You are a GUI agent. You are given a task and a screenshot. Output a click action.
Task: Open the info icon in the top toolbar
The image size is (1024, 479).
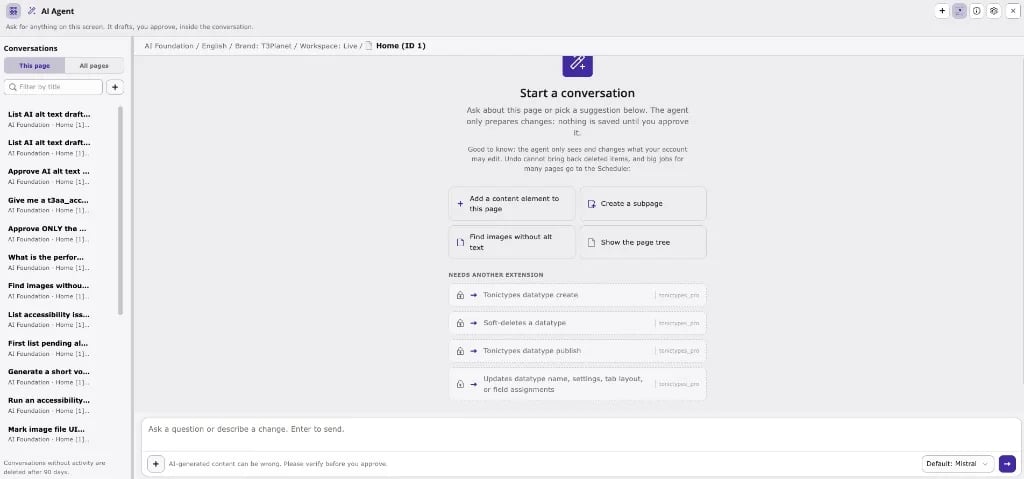coord(976,11)
